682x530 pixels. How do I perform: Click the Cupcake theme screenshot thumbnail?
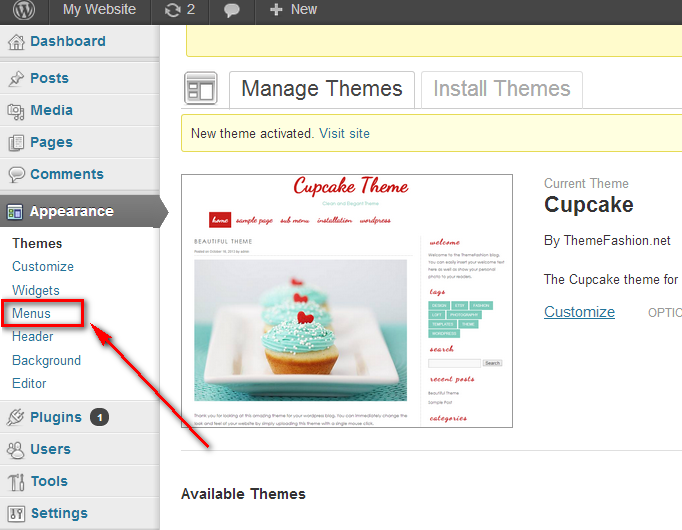point(347,301)
